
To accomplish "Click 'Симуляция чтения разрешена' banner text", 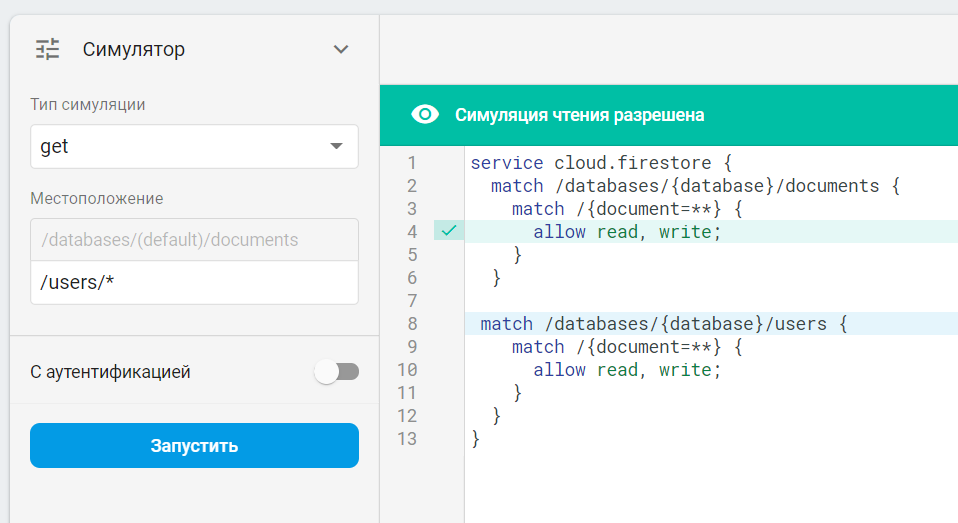I will [x=579, y=115].
